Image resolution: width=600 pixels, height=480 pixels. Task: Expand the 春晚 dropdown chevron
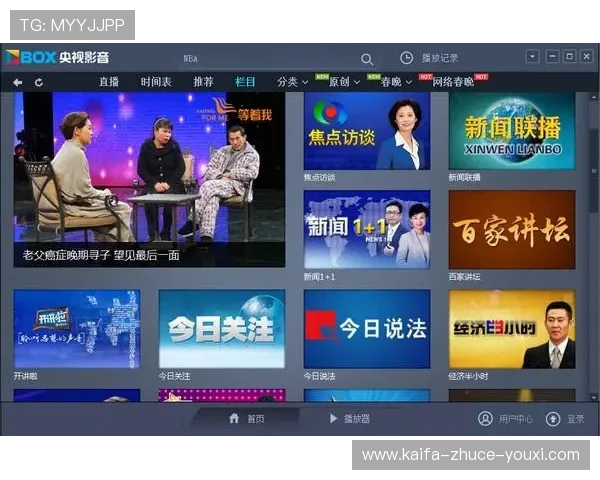tap(409, 82)
